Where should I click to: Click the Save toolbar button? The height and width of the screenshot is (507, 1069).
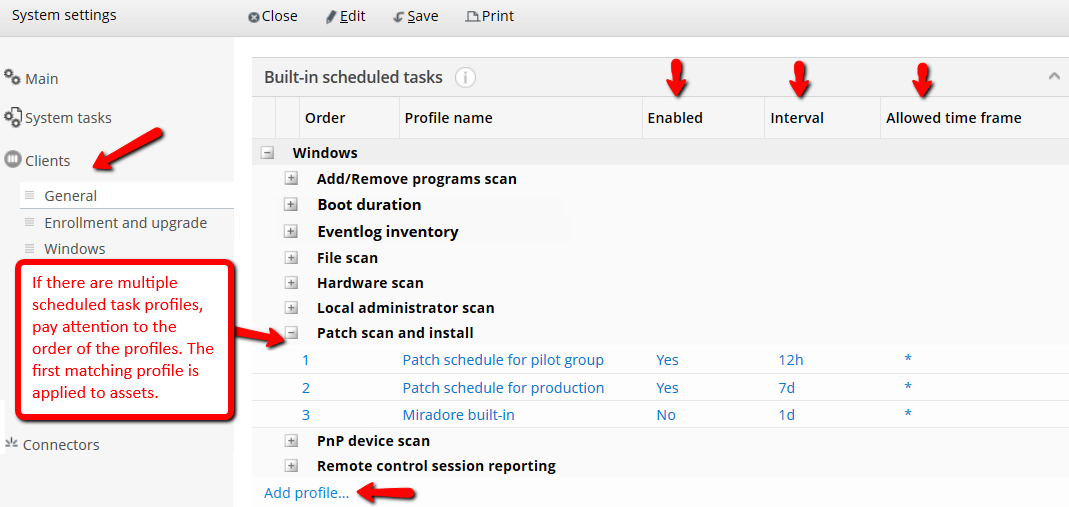[416, 16]
